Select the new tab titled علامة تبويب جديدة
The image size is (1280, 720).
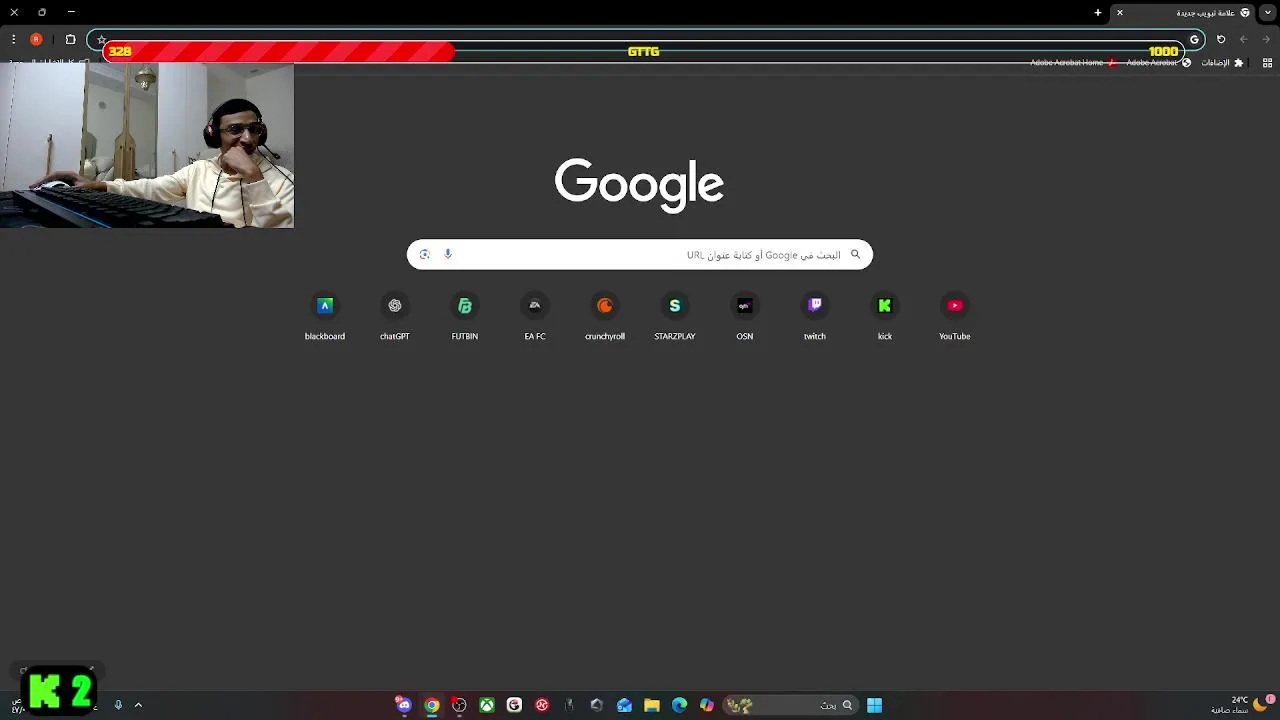(1183, 13)
